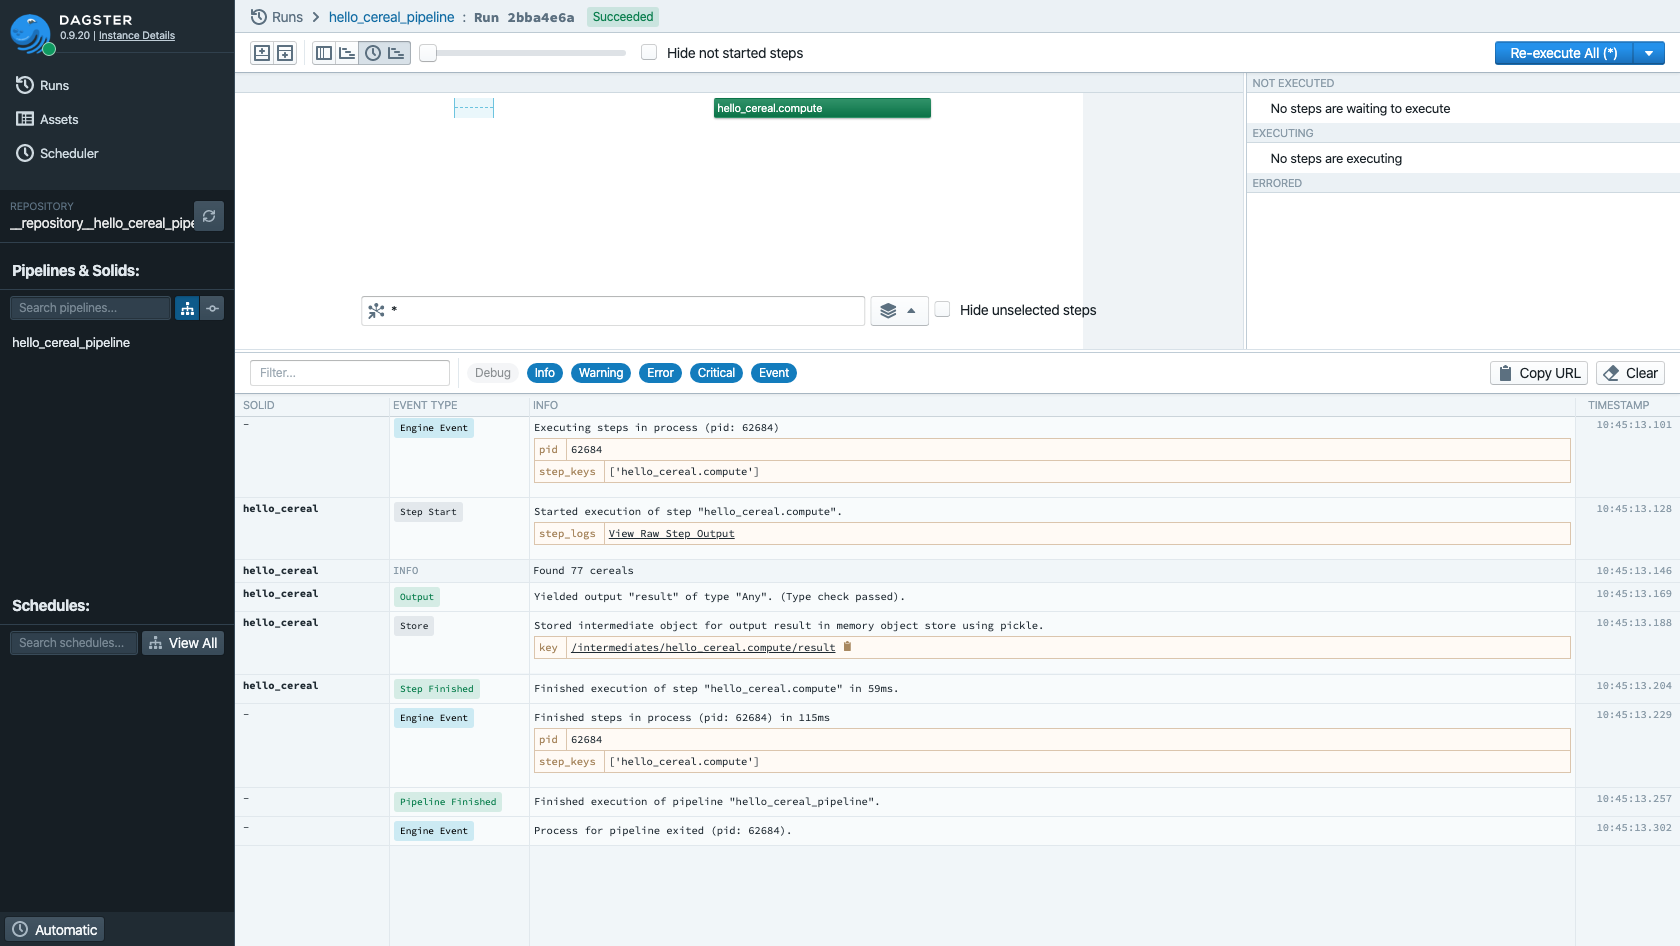Open the /intermediates/hello_cereal.compute/result link
Image resolution: width=1680 pixels, height=946 pixels.
(704, 648)
